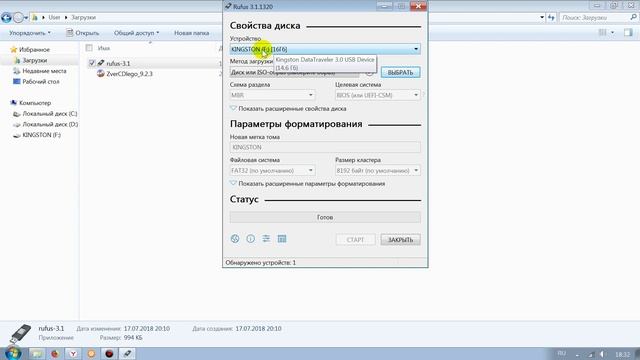Select Локальный диск (C:) in sidebar

pos(50,113)
